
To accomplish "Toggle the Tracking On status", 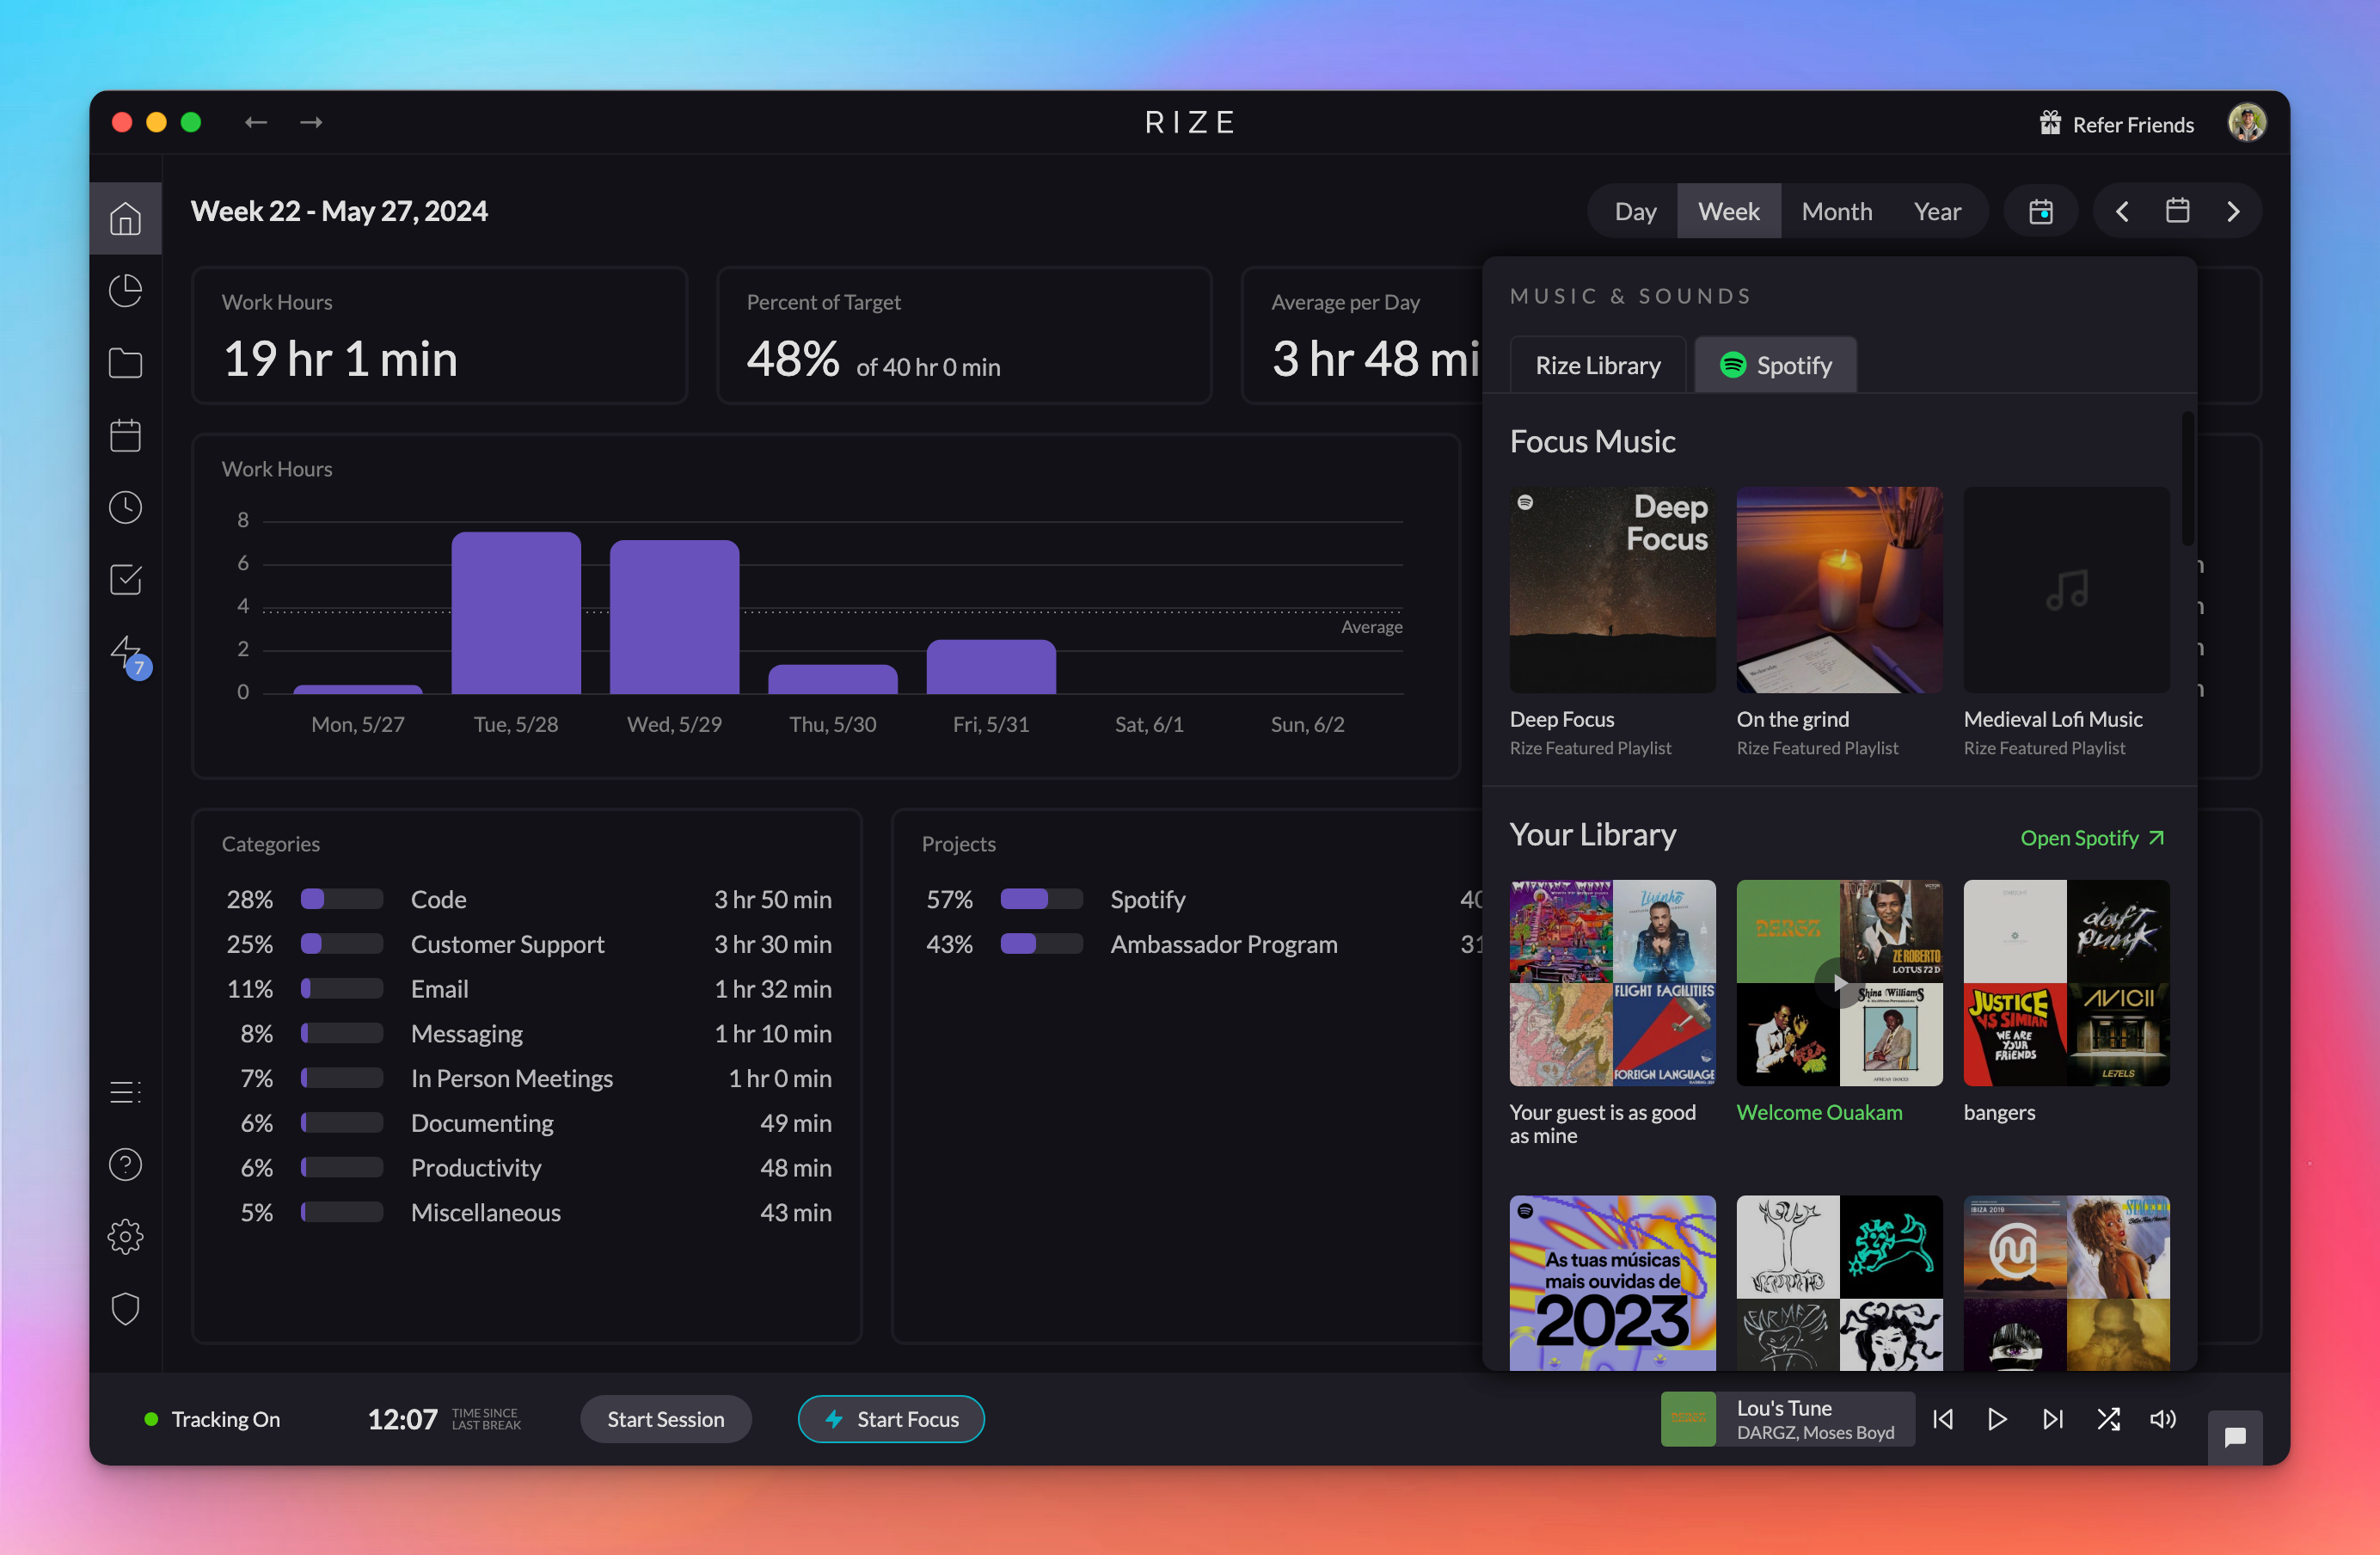I will coord(212,1419).
